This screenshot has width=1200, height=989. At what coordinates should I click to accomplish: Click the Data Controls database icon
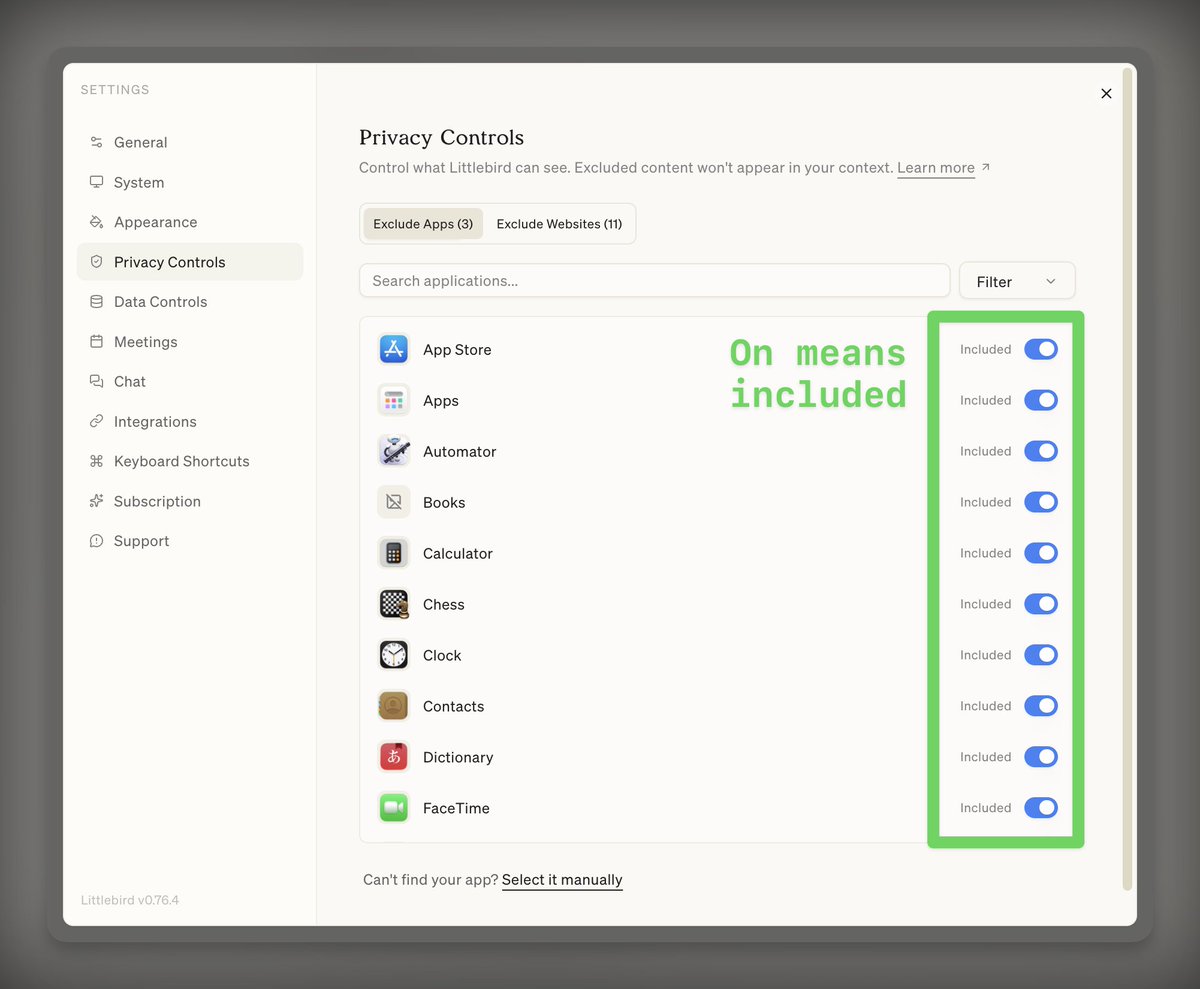coord(96,302)
